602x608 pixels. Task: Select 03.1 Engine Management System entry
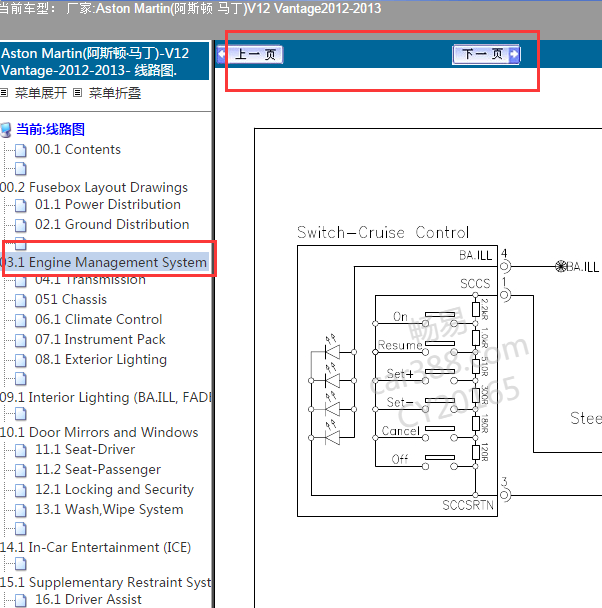click(104, 262)
